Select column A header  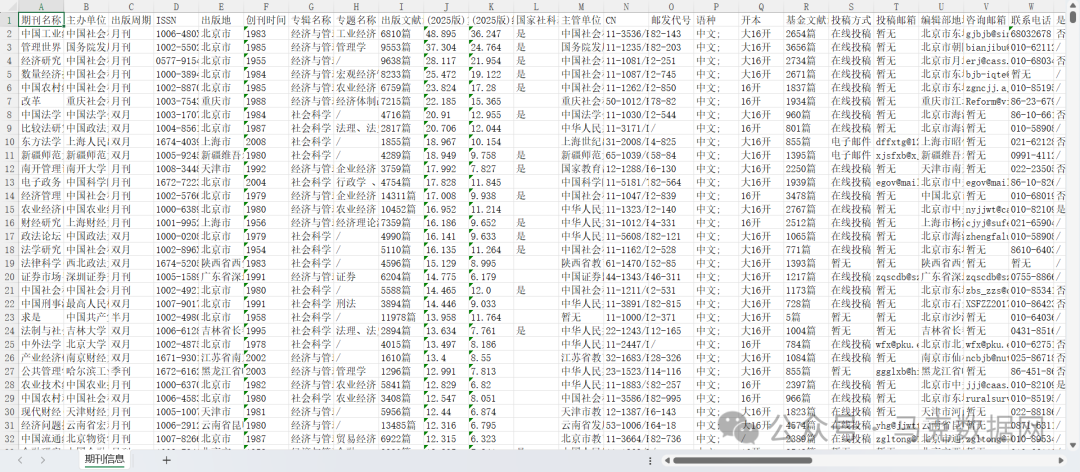pos(41,6)
